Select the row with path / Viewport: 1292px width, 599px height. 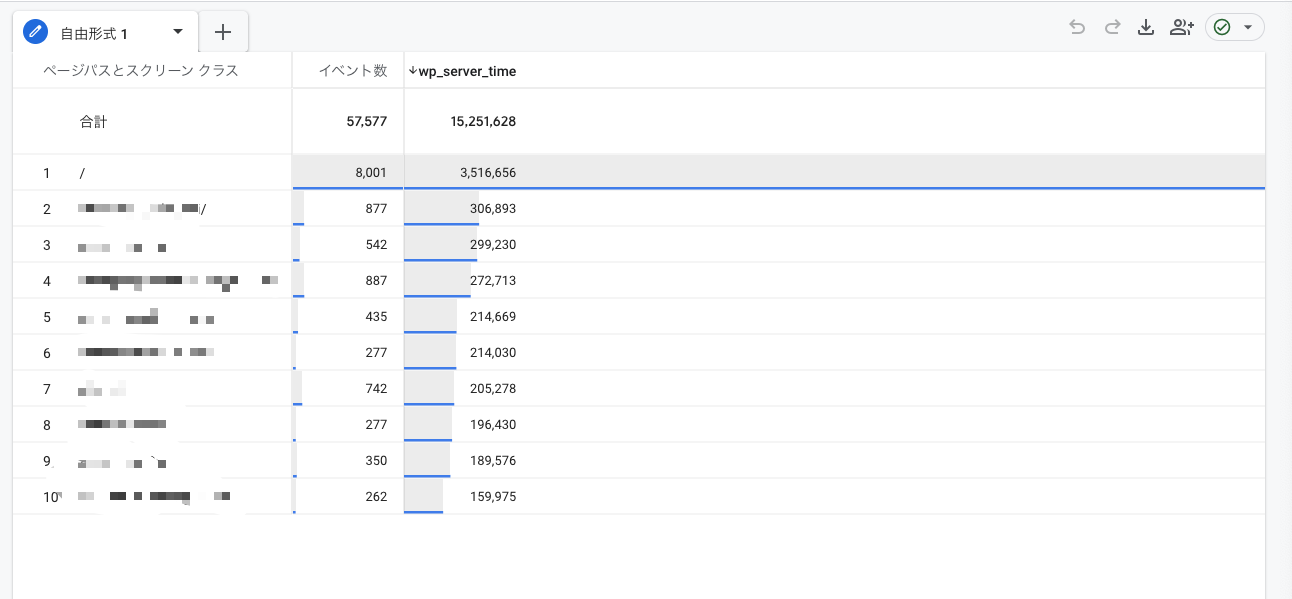[82, 173]
